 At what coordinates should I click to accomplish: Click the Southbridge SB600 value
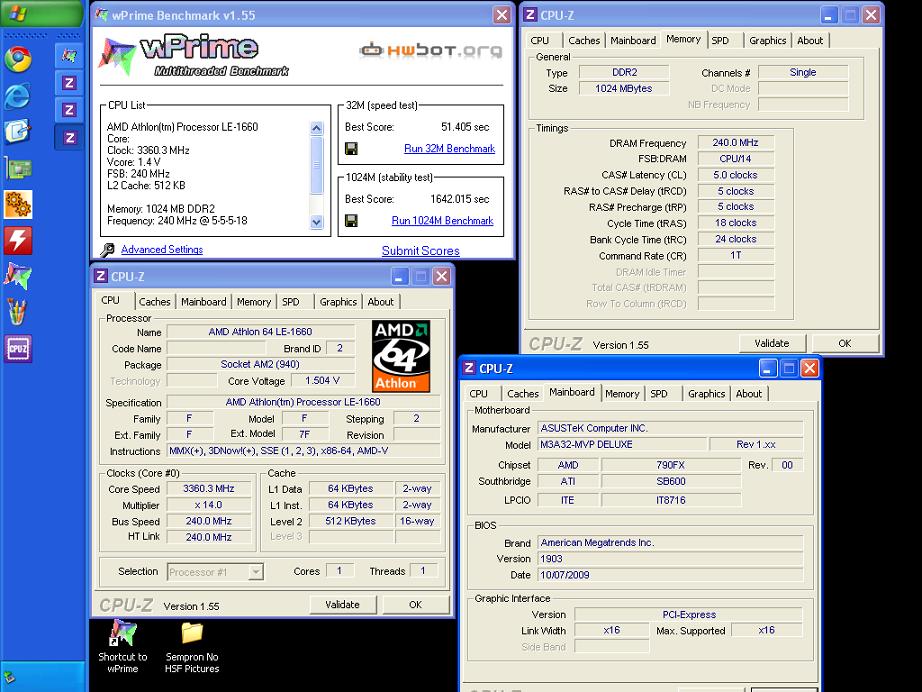[x=670, y=482]
